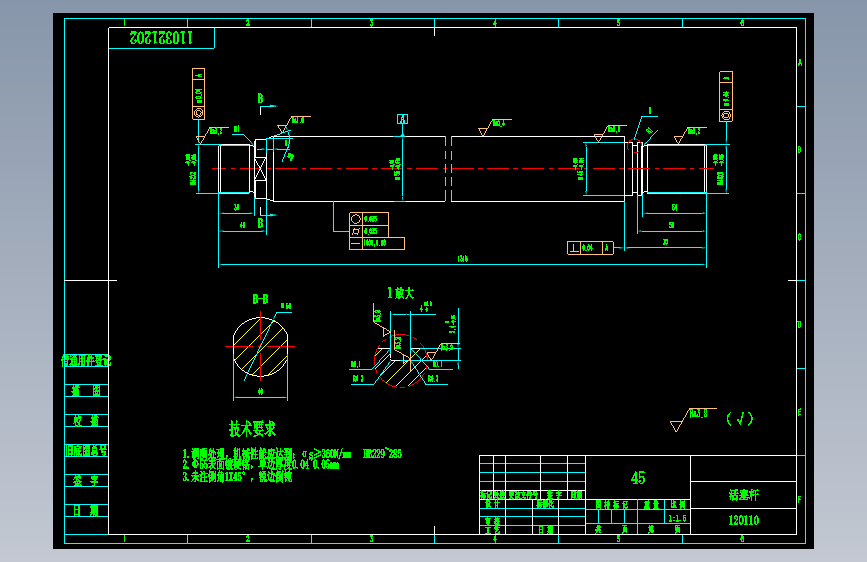Click the 旧底图总号 cell in left margin
The image size is (867, 562).
tap(86, 451)
